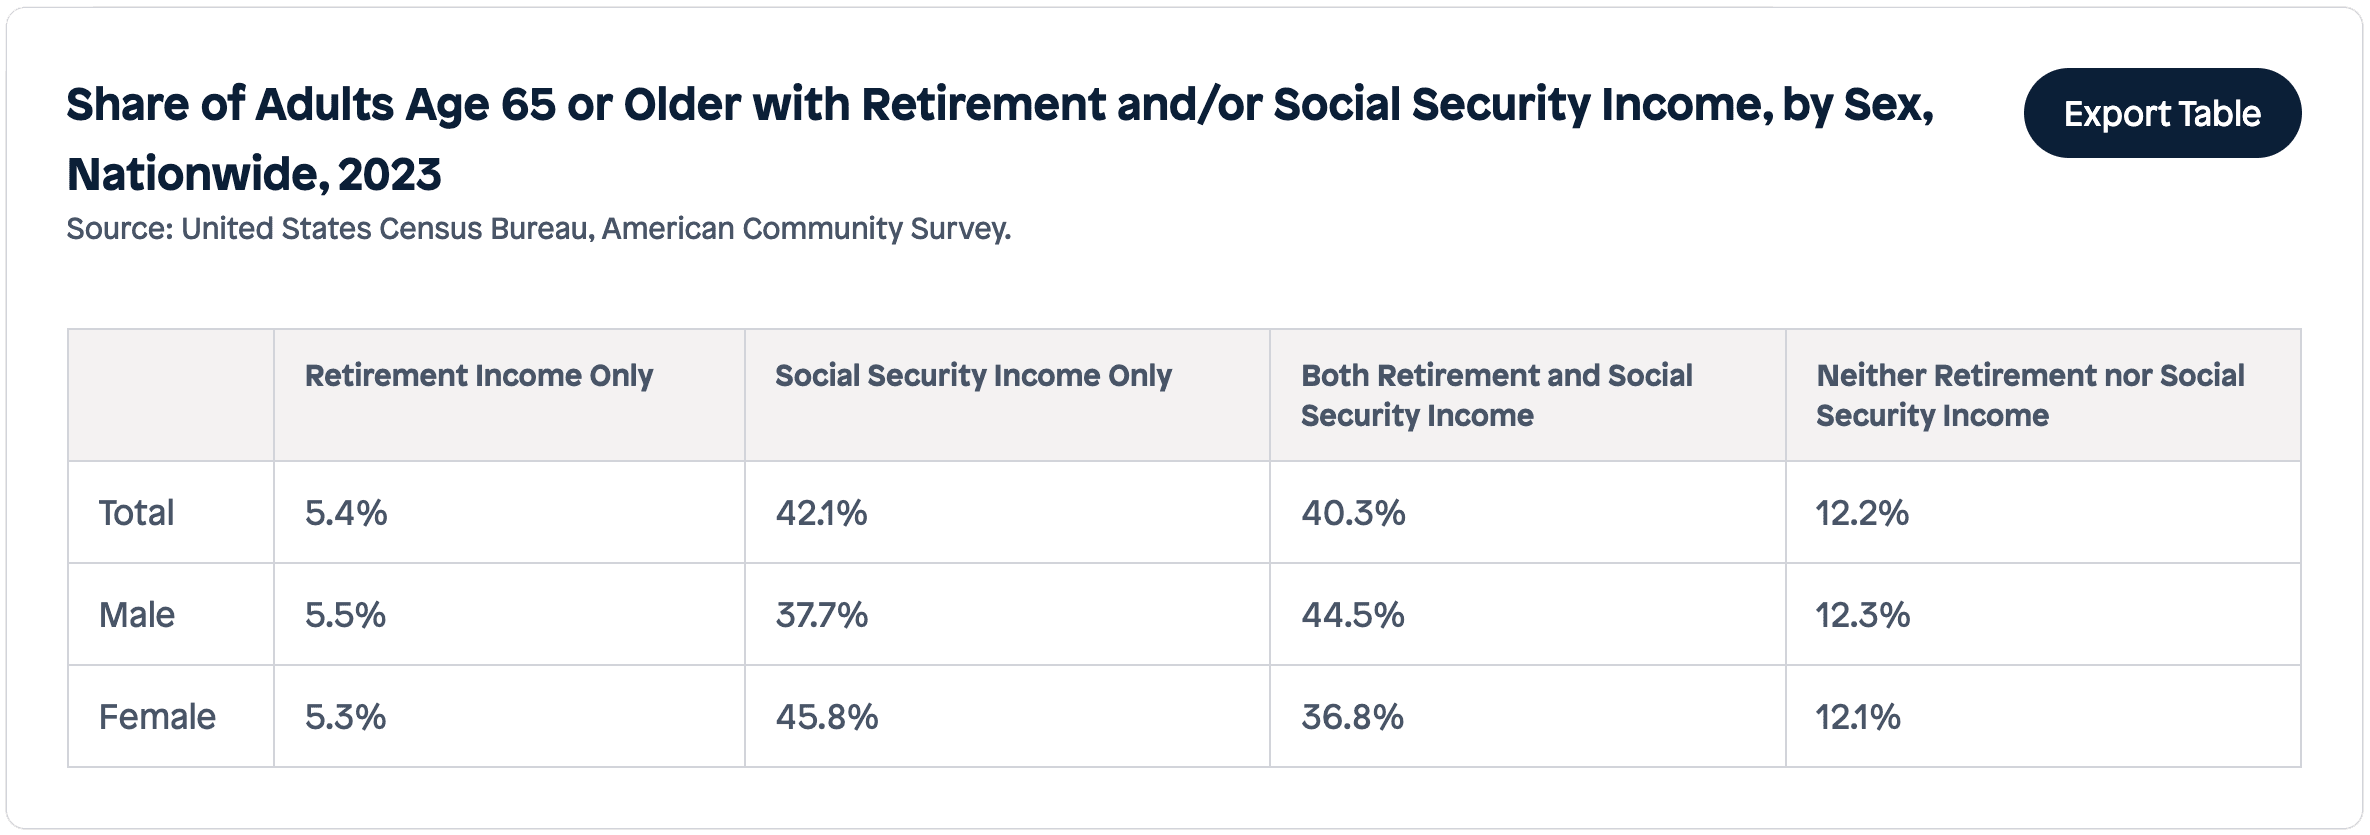Click the 12.2% cell in Total row

tap(1862, 513)
